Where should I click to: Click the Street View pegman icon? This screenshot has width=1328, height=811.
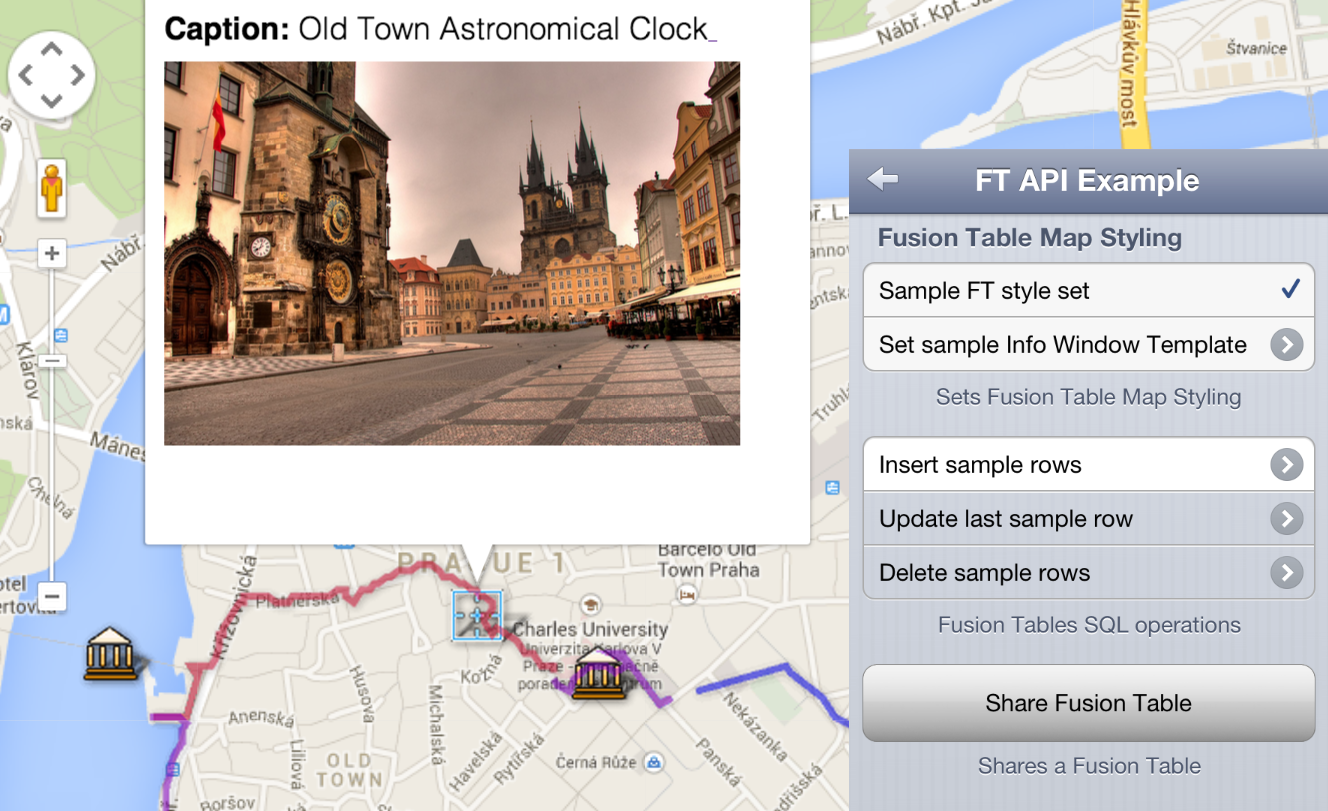(52, 188)
